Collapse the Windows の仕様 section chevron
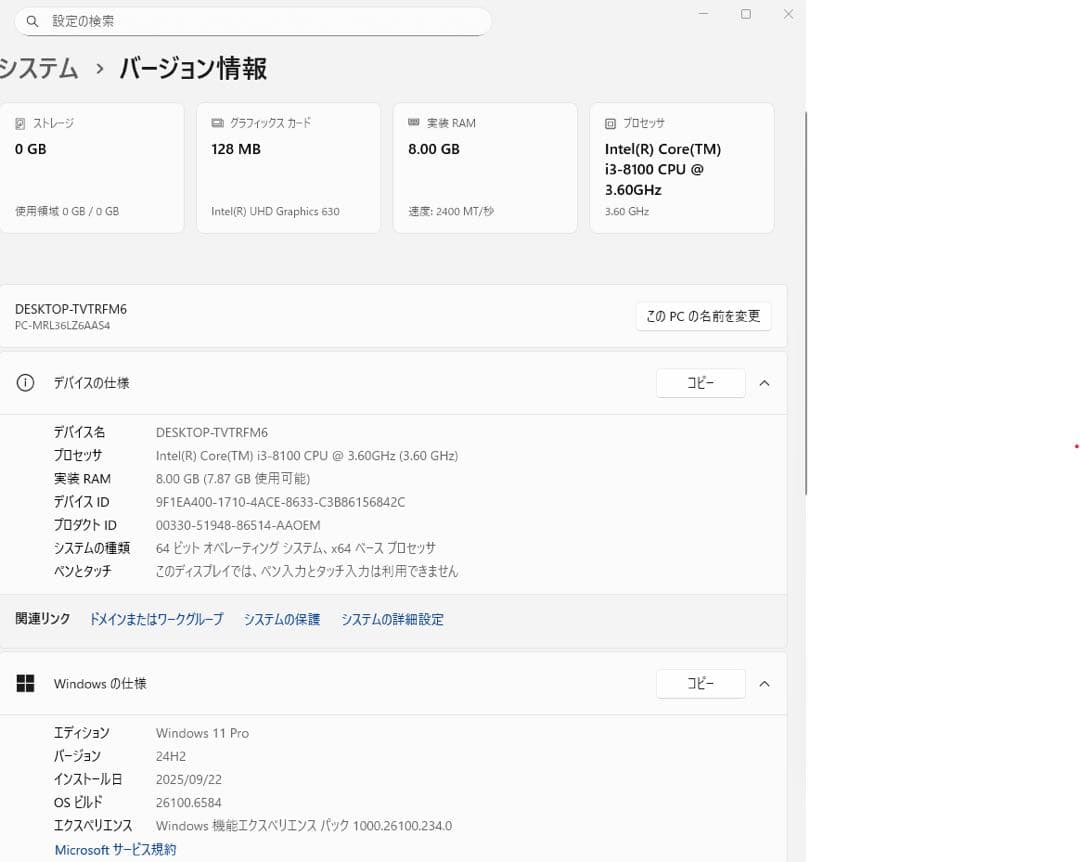This screenshot has height=862, width=1080. click(x=764, y=683)
